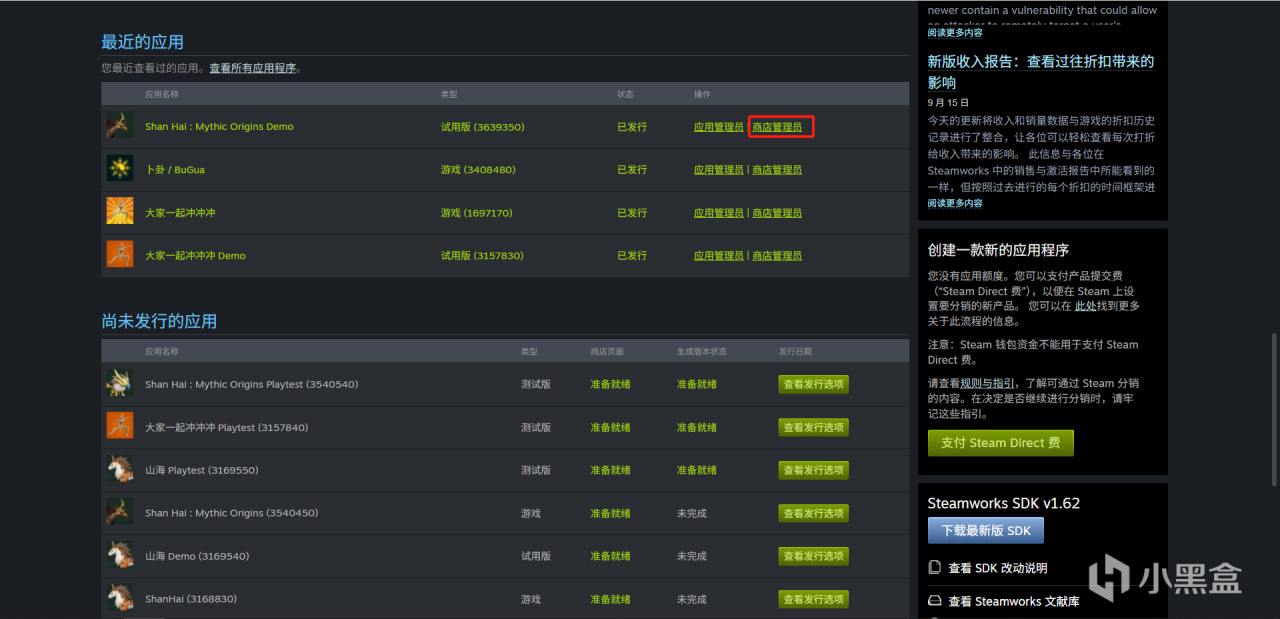Click 准备就绪 store page status for ShanHai (3168830)
This screenshot has width=1280, height=619.
610,600
